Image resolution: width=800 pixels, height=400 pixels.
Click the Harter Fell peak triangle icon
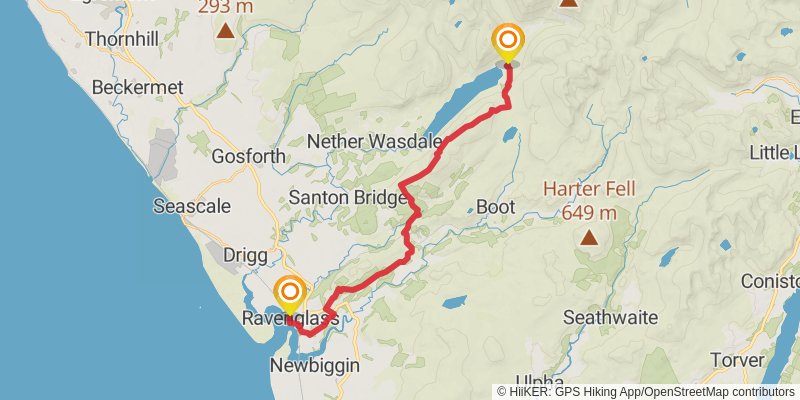pos(589,237)
